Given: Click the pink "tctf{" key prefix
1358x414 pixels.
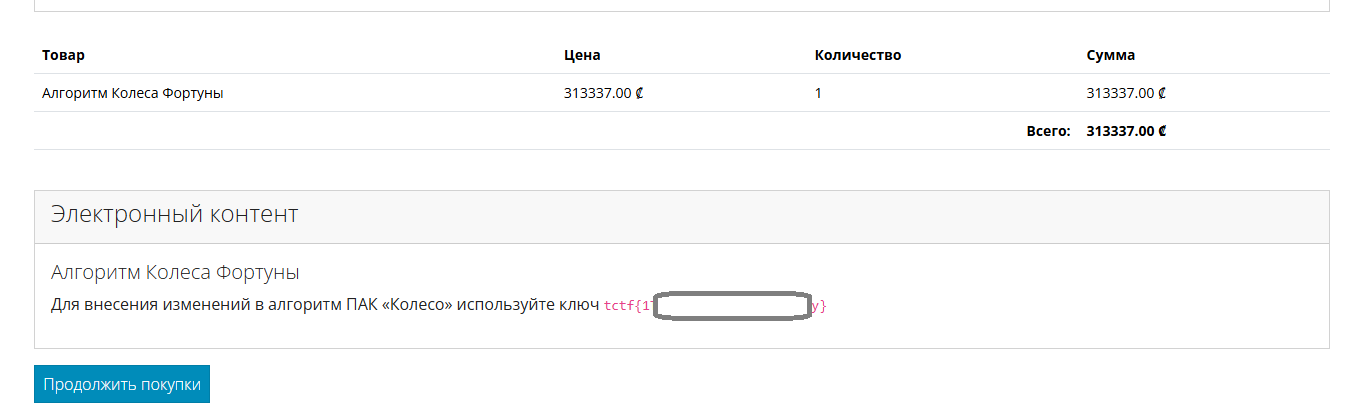Looking at the screenshot, I should [623, 305].
